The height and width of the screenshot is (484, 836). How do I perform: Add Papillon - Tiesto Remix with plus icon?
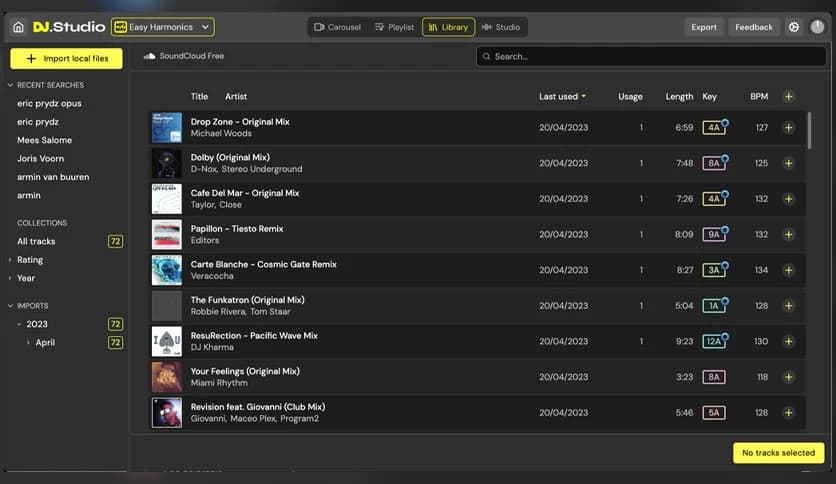coord(788,235)
